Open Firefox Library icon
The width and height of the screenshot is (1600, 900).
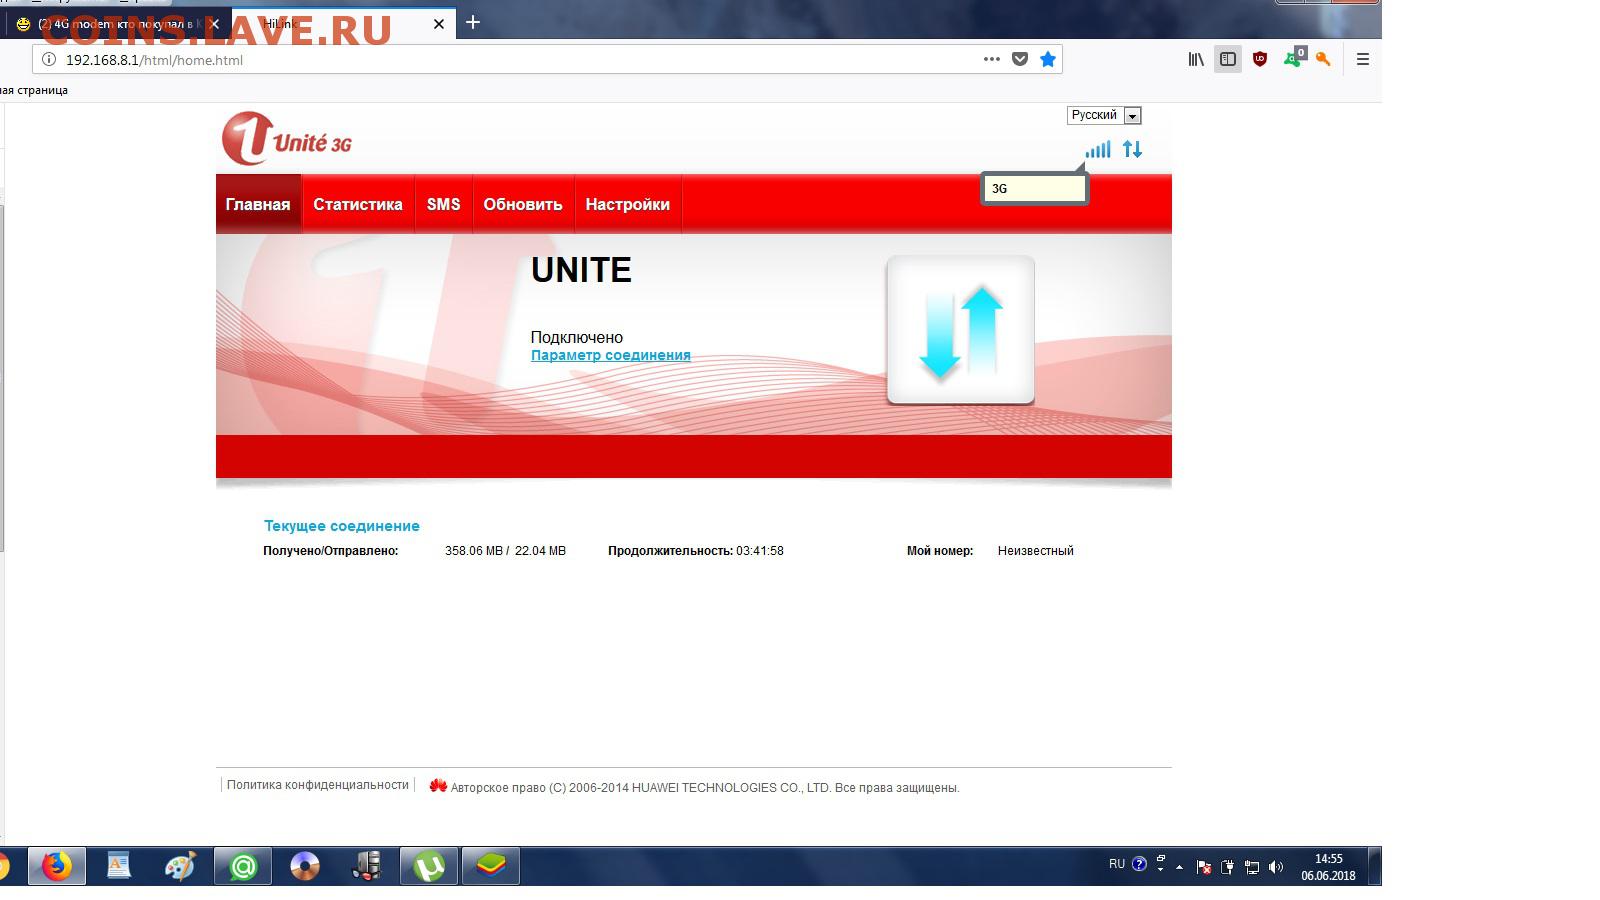click(x=1196, y=59)
